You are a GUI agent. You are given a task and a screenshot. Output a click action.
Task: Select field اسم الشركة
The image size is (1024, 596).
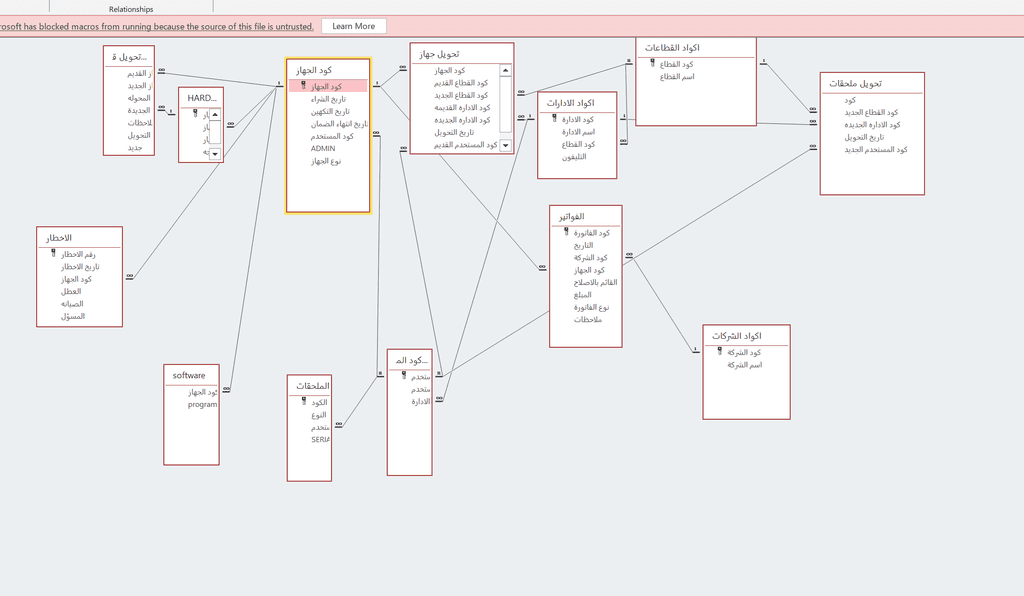coord(746,364)
